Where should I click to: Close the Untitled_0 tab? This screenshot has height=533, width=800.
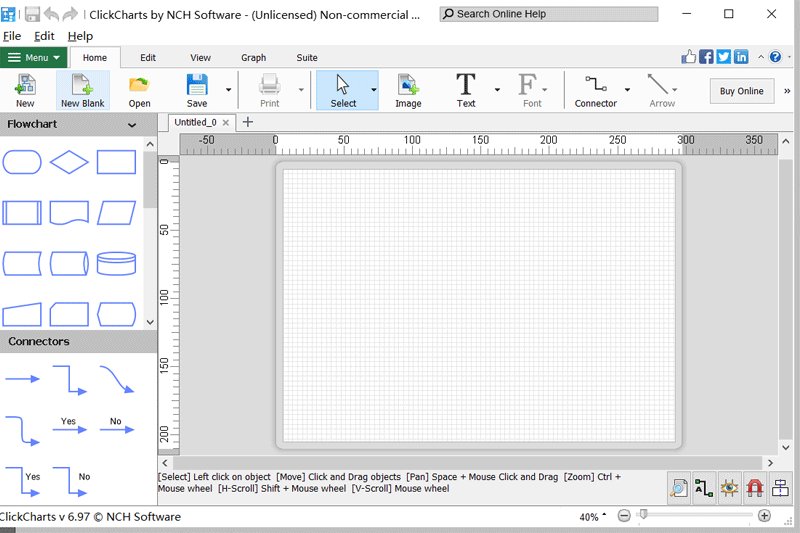click(x=226, y=122)
